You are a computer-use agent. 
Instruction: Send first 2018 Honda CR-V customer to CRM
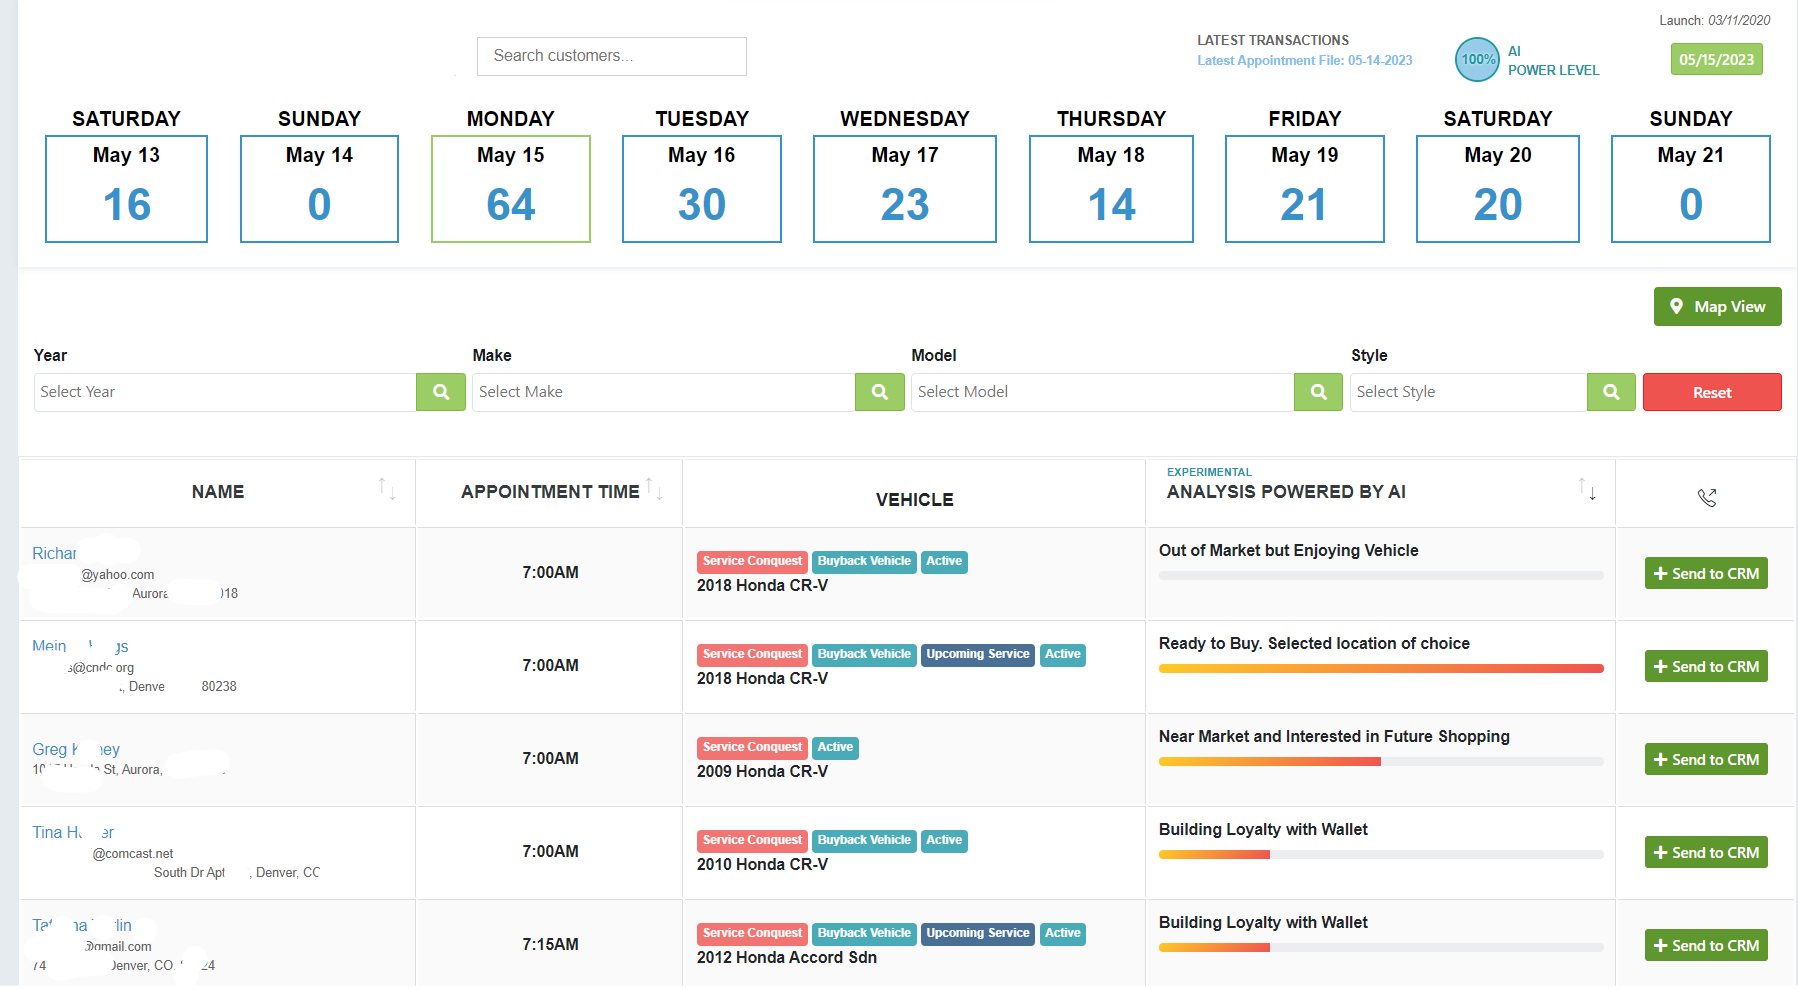(1705, 573)
